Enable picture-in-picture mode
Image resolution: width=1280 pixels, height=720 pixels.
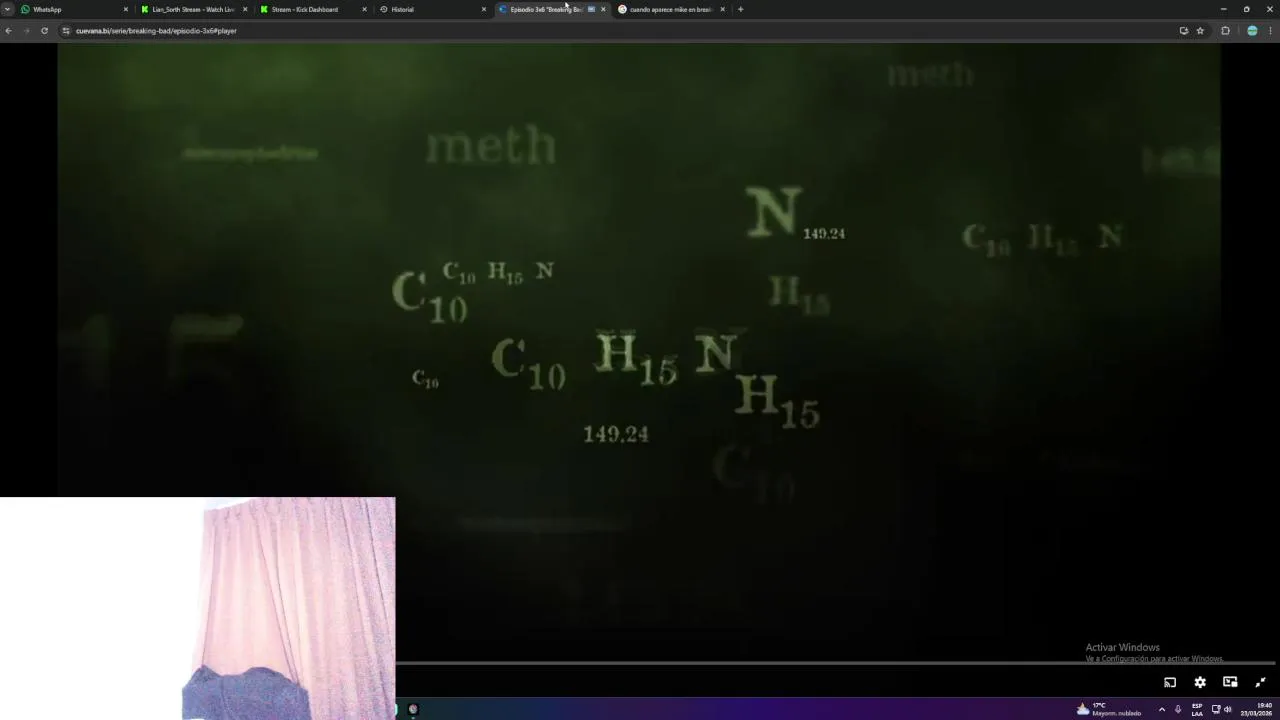[1230, 682]
